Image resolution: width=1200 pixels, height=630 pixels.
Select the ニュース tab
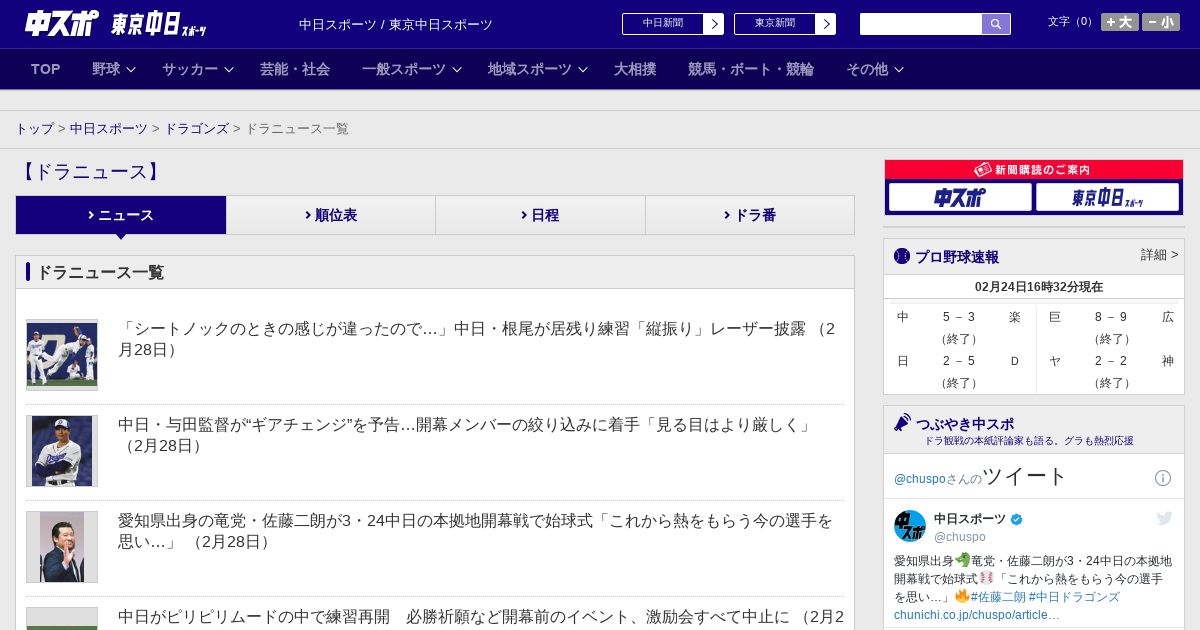121,215
